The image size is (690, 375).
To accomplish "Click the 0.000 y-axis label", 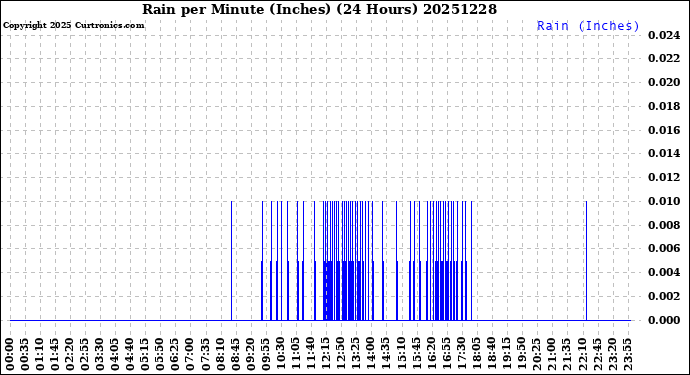I will tap(664, 320).
